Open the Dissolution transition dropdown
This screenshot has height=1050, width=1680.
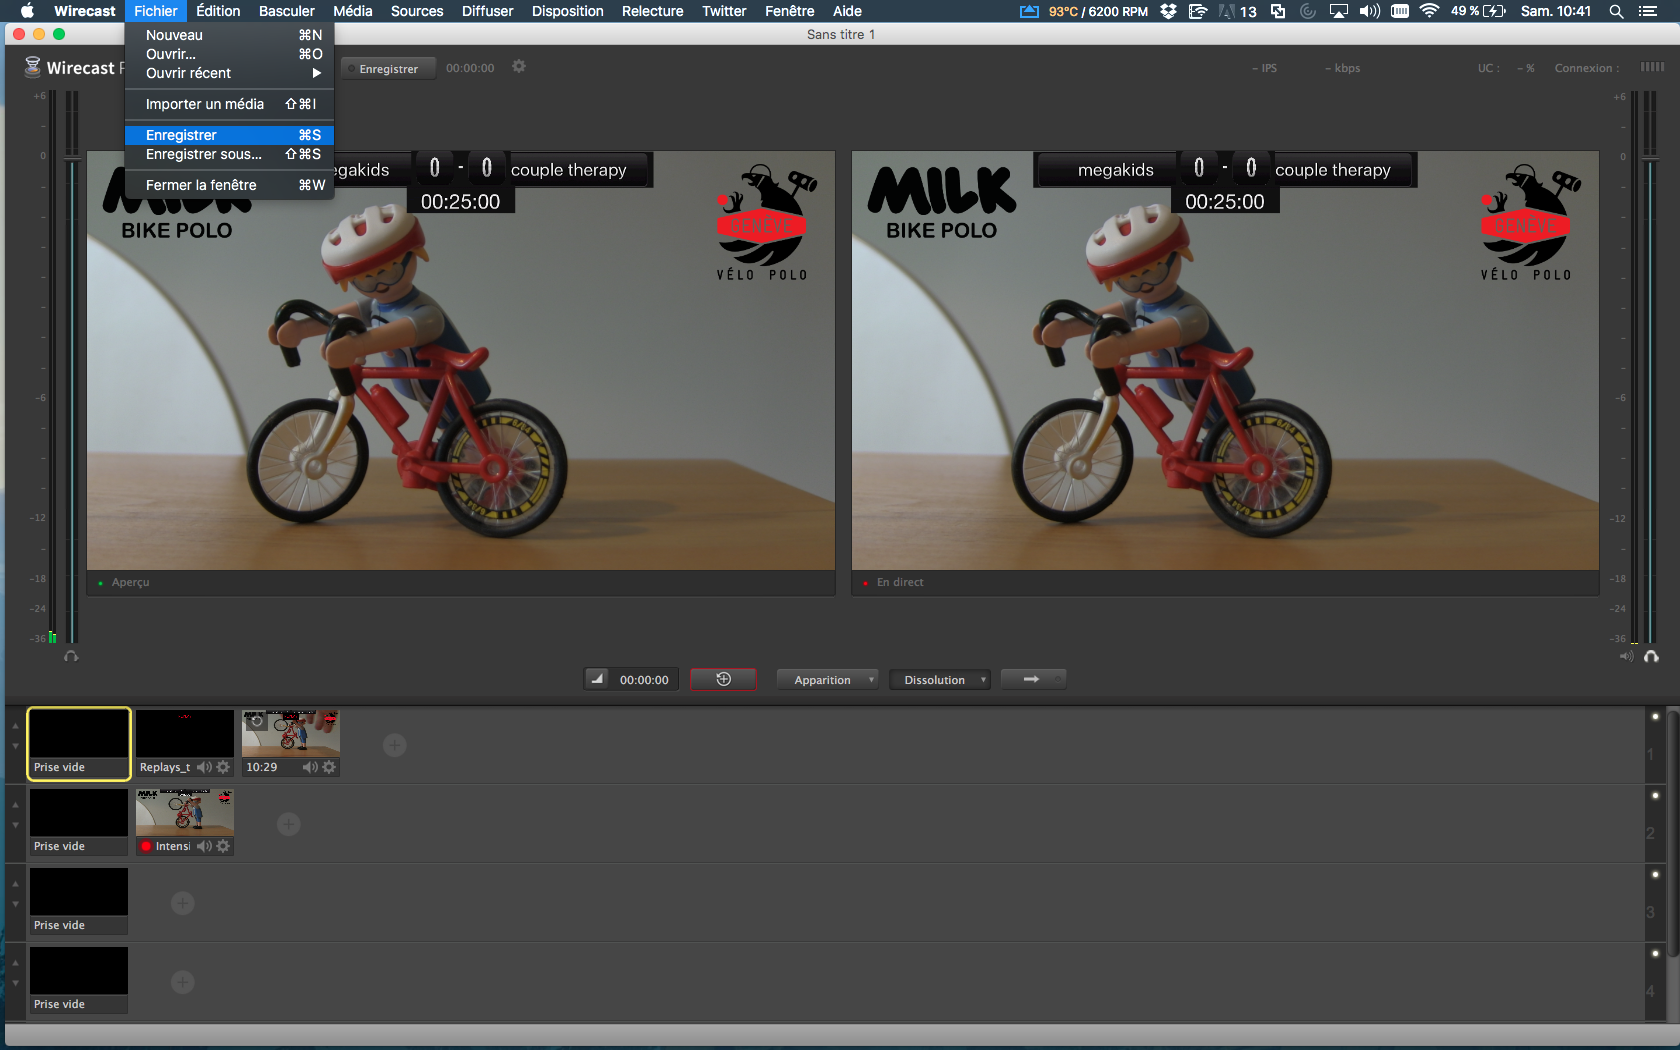[x=939, y=680]
